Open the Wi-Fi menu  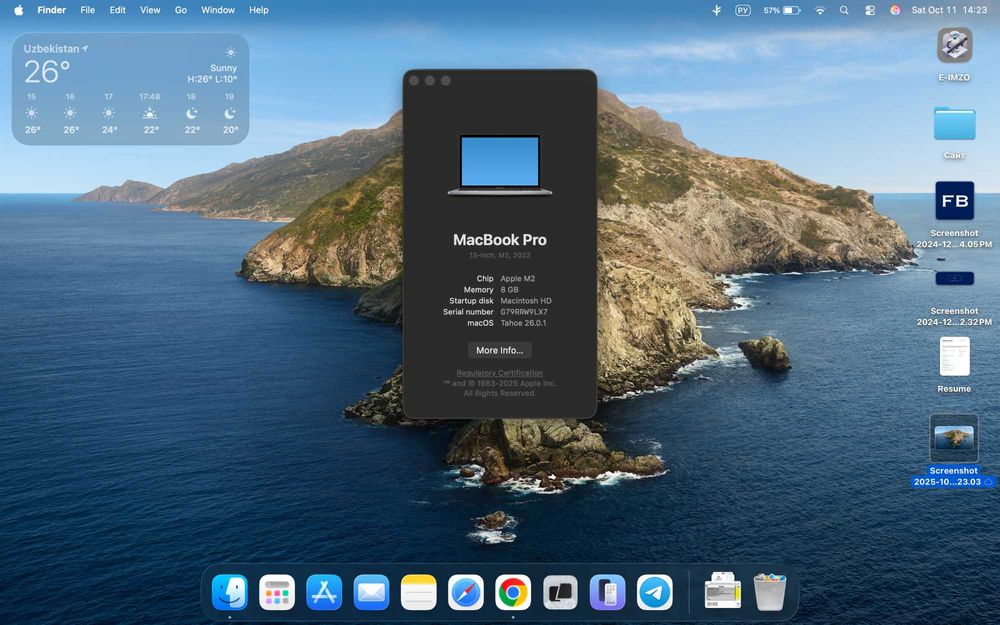click(x=820, y=10)
